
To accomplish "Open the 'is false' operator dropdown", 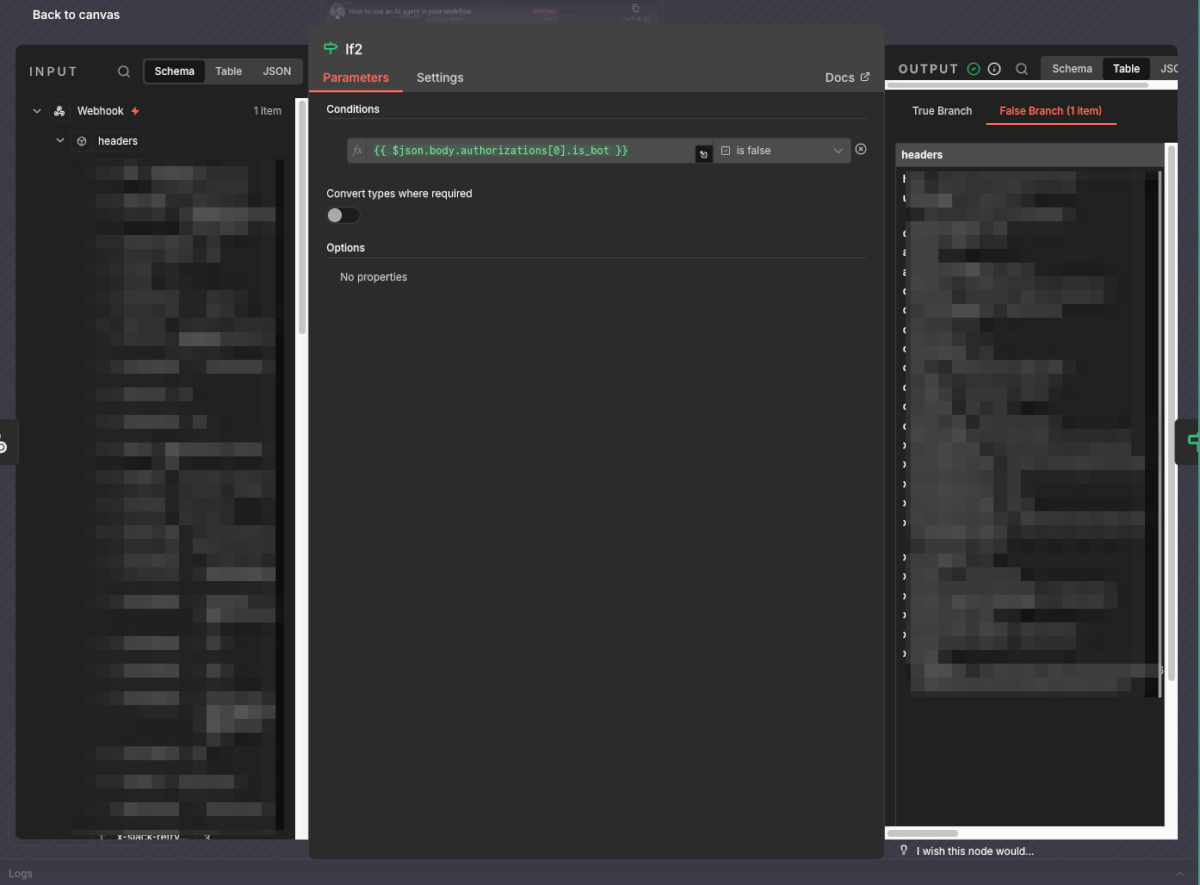I will click(x=782, y=150).
